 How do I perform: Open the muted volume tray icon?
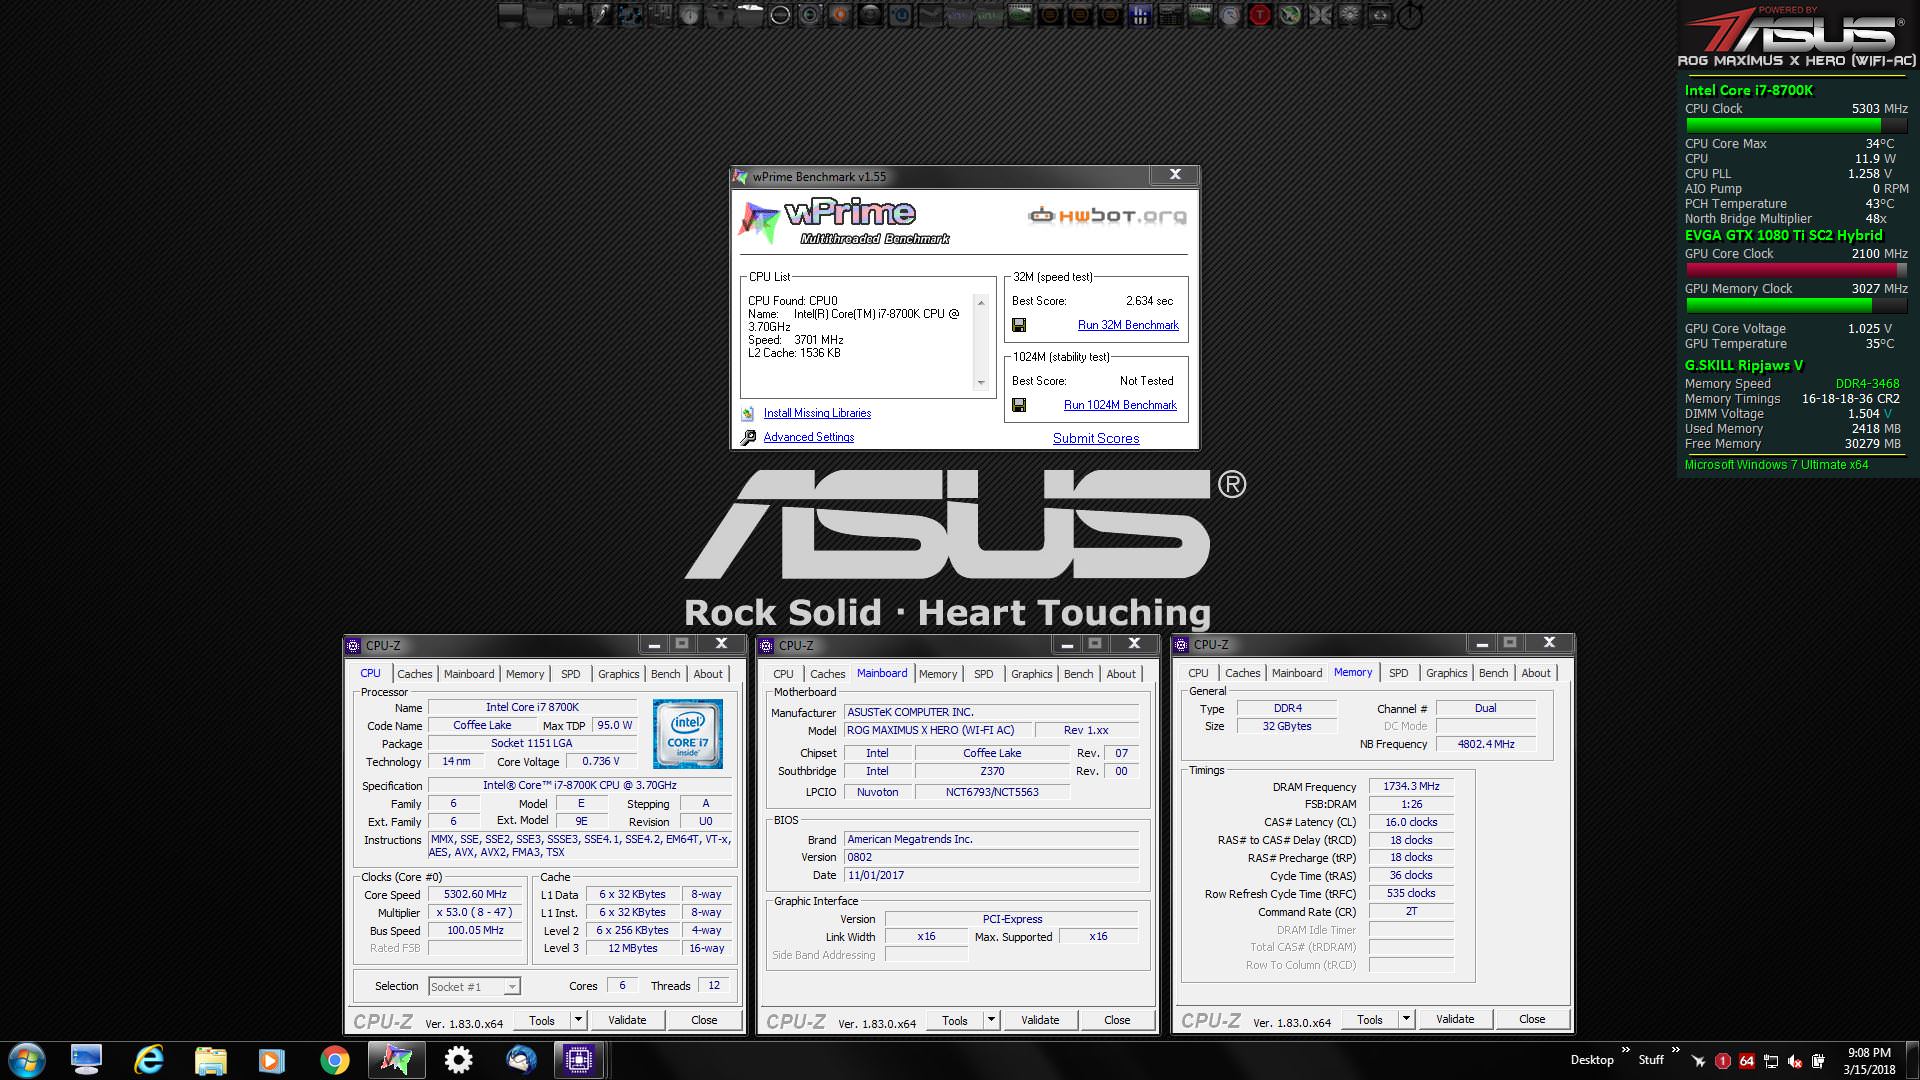point(1795,1061)
